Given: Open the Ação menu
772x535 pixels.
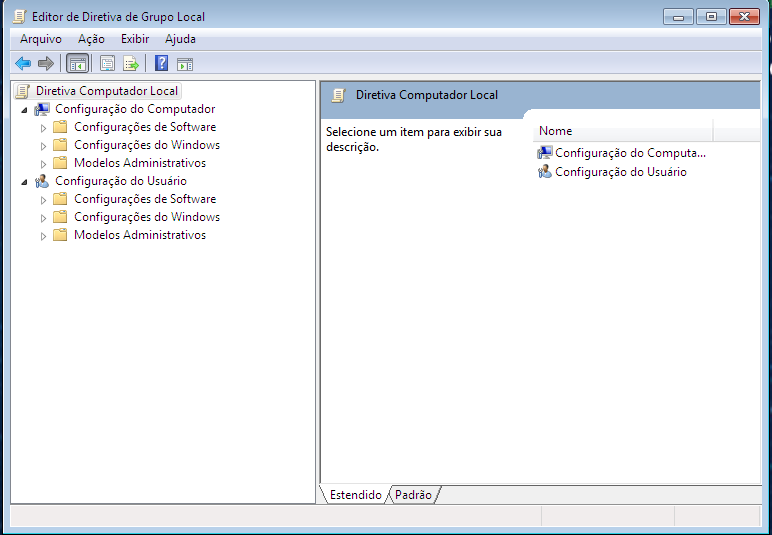Looking at the screenshot, I should (x=91, y=39).
